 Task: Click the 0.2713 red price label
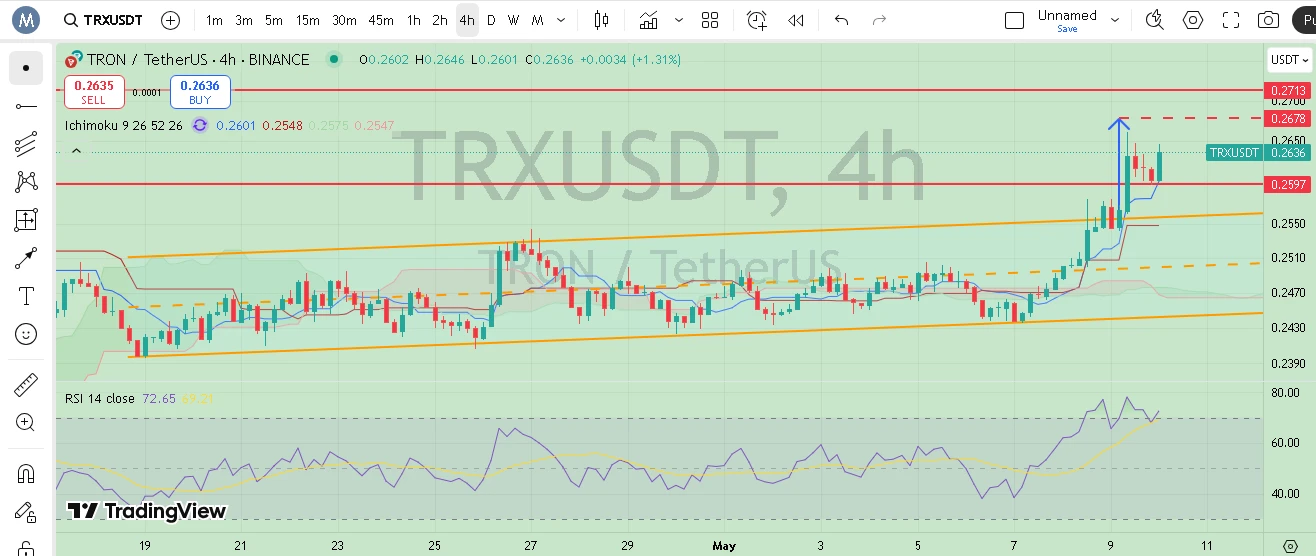point(1288,90)
